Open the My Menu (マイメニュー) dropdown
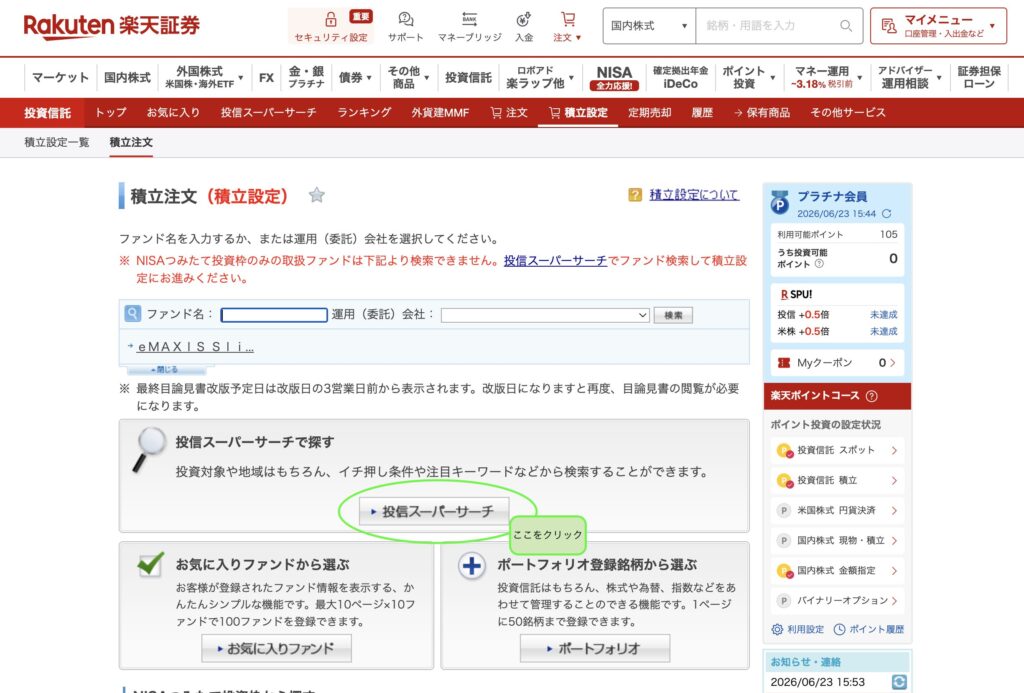The height and width of the screenshot is (693, 1024). [938, 25]
